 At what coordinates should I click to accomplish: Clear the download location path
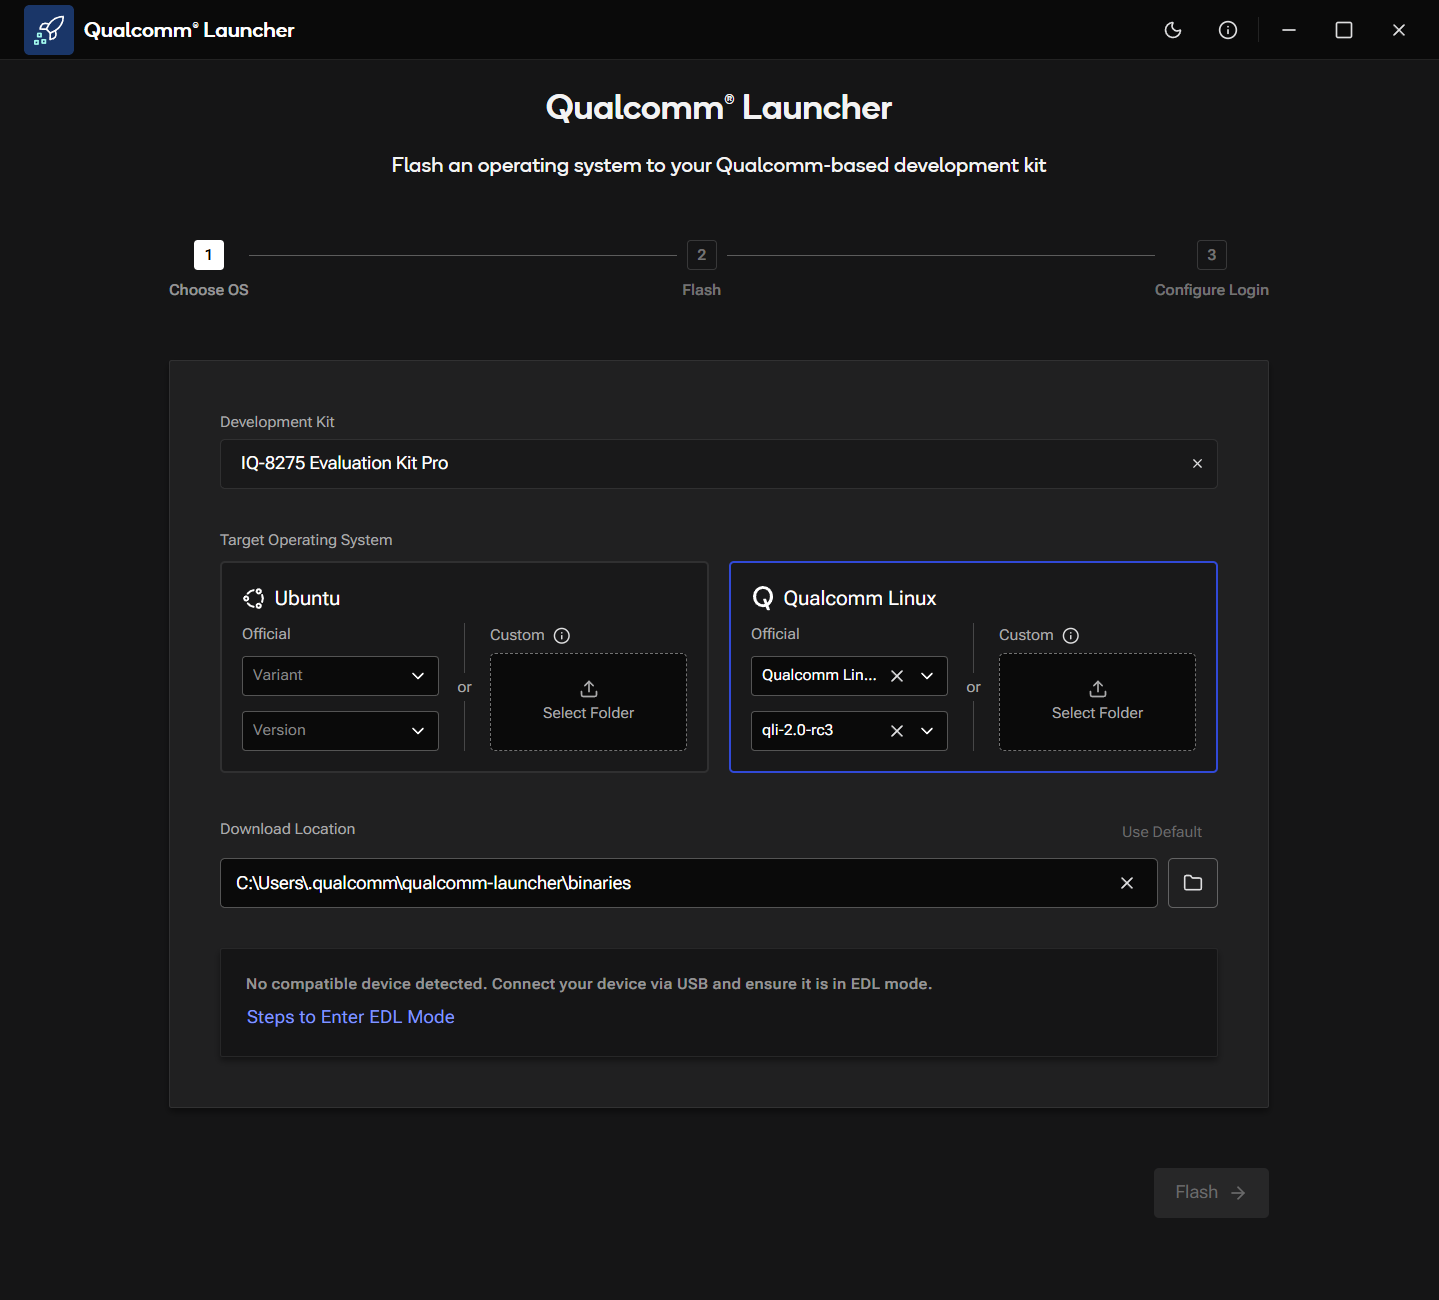(x=1127, y=883)
